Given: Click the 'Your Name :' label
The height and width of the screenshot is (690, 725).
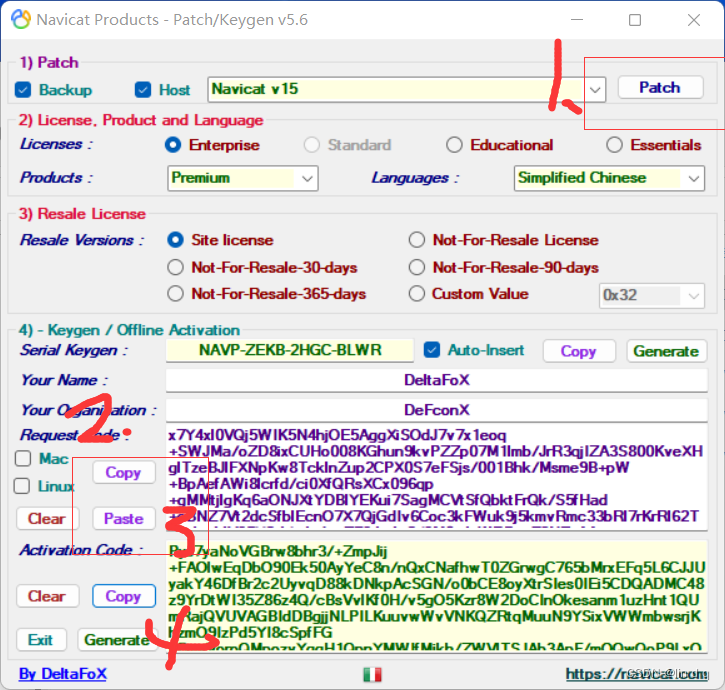Looking at the screenshot, I should (x=64, y=380).
